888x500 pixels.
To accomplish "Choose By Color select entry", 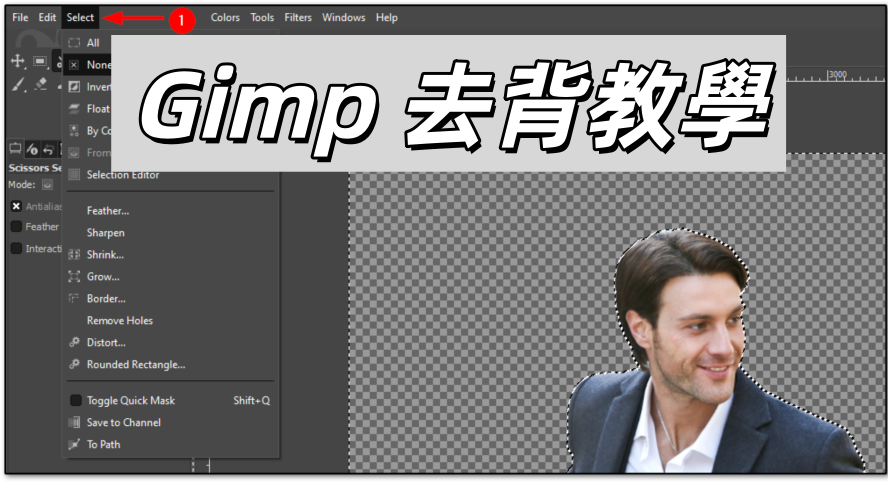I will click(x=88, y=131).
